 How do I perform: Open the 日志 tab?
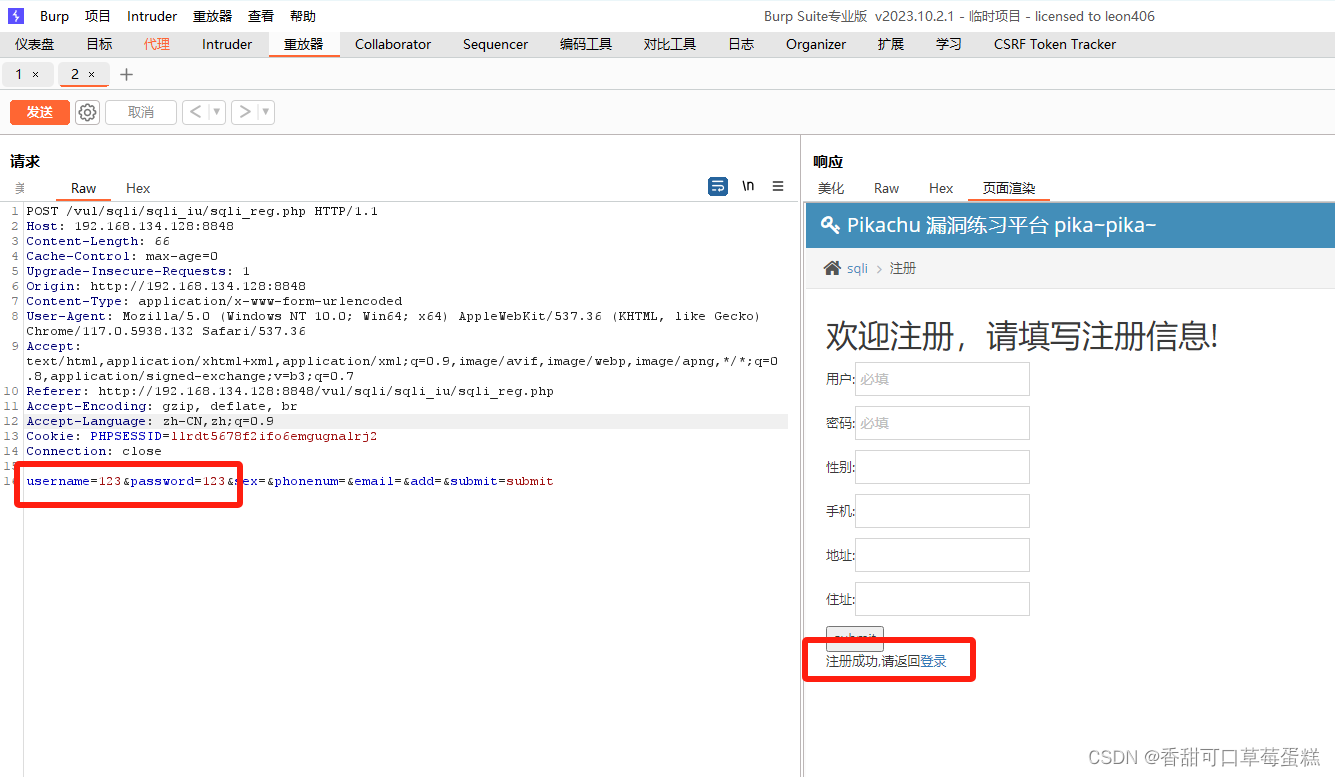click(x=741, y=44)
